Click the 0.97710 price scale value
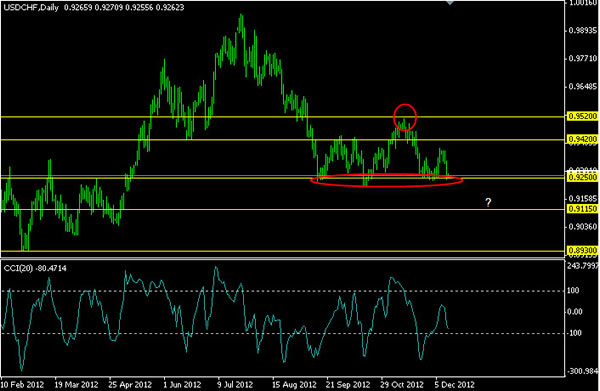Image resolution: width=600 pixels, height=391 pixels. [582, 59]
